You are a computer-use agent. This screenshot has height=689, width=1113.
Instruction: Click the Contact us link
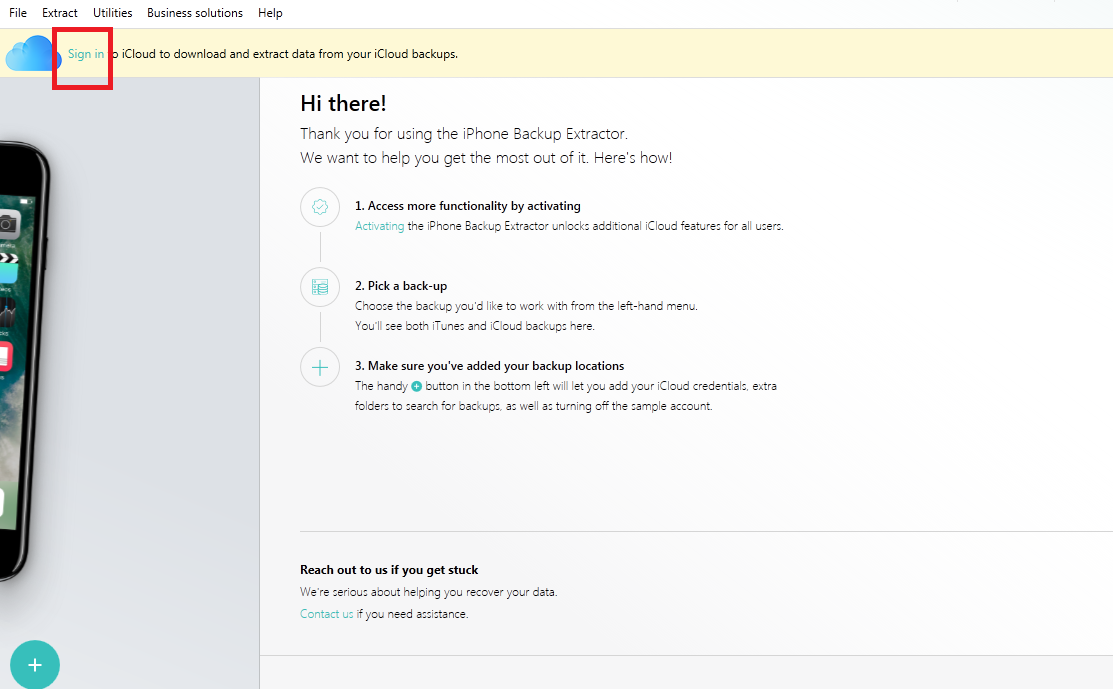[327, 614]
